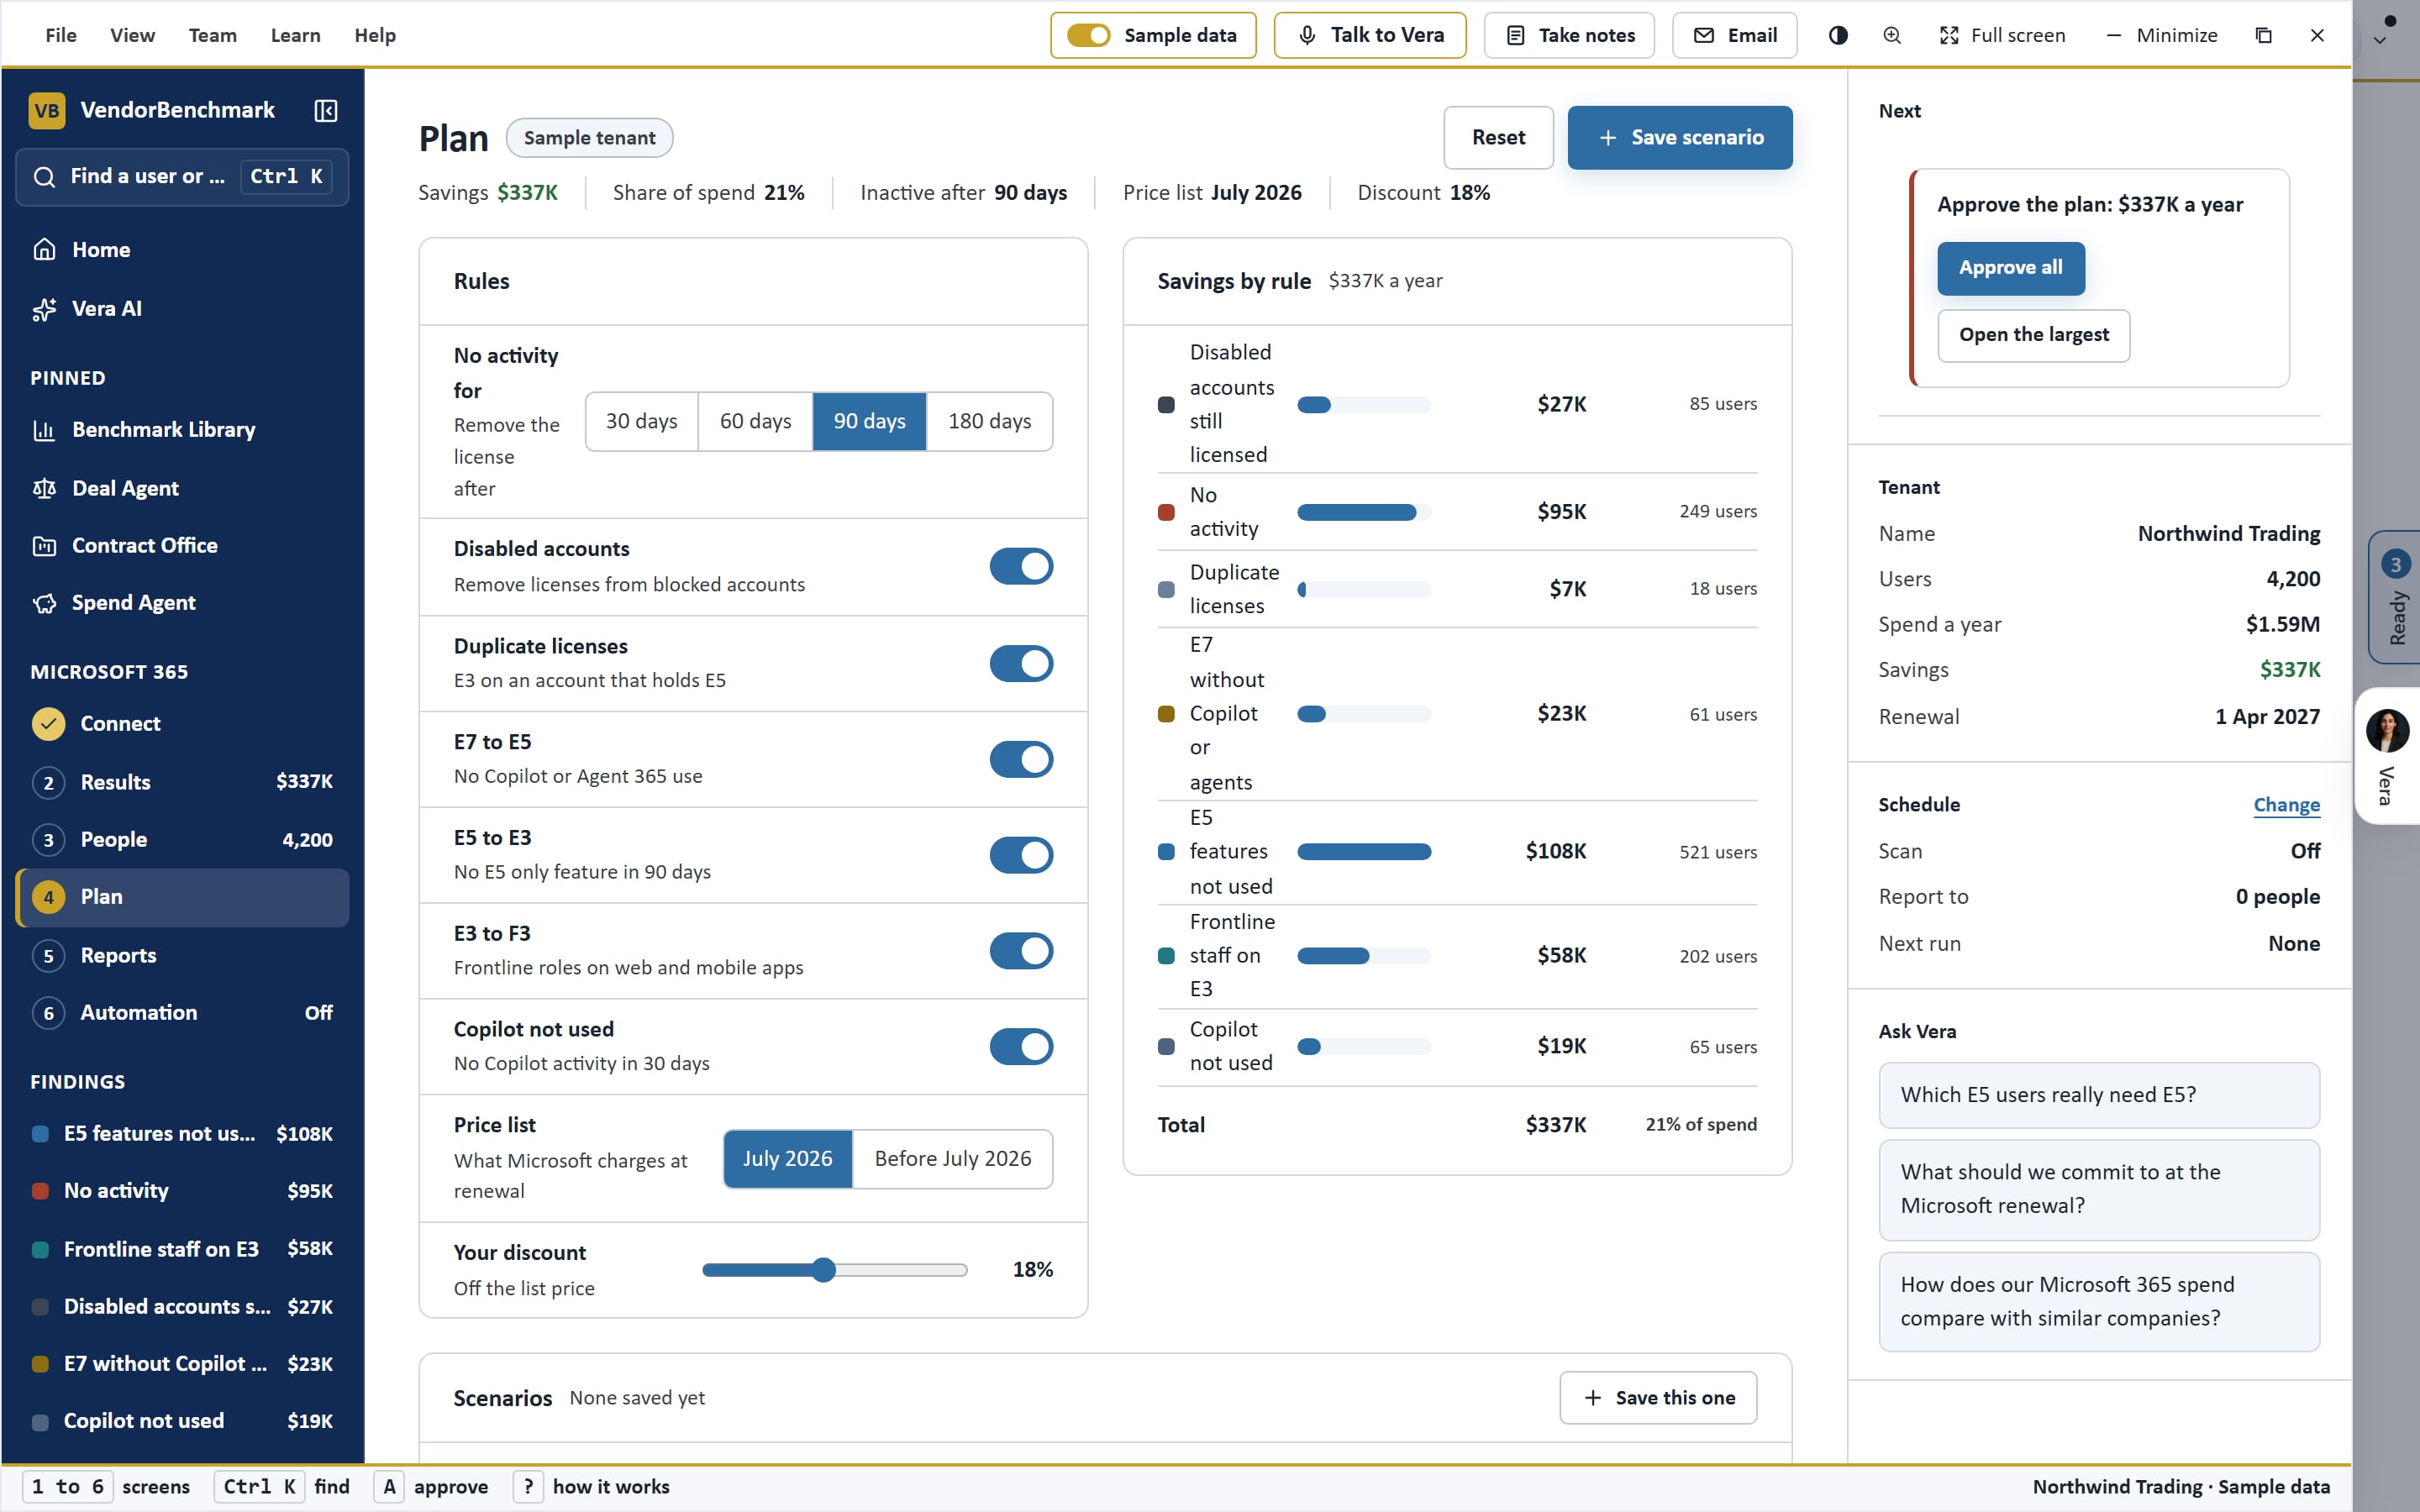Ask Vera about Microsoft renewal commitment

pos(2098,1189)
